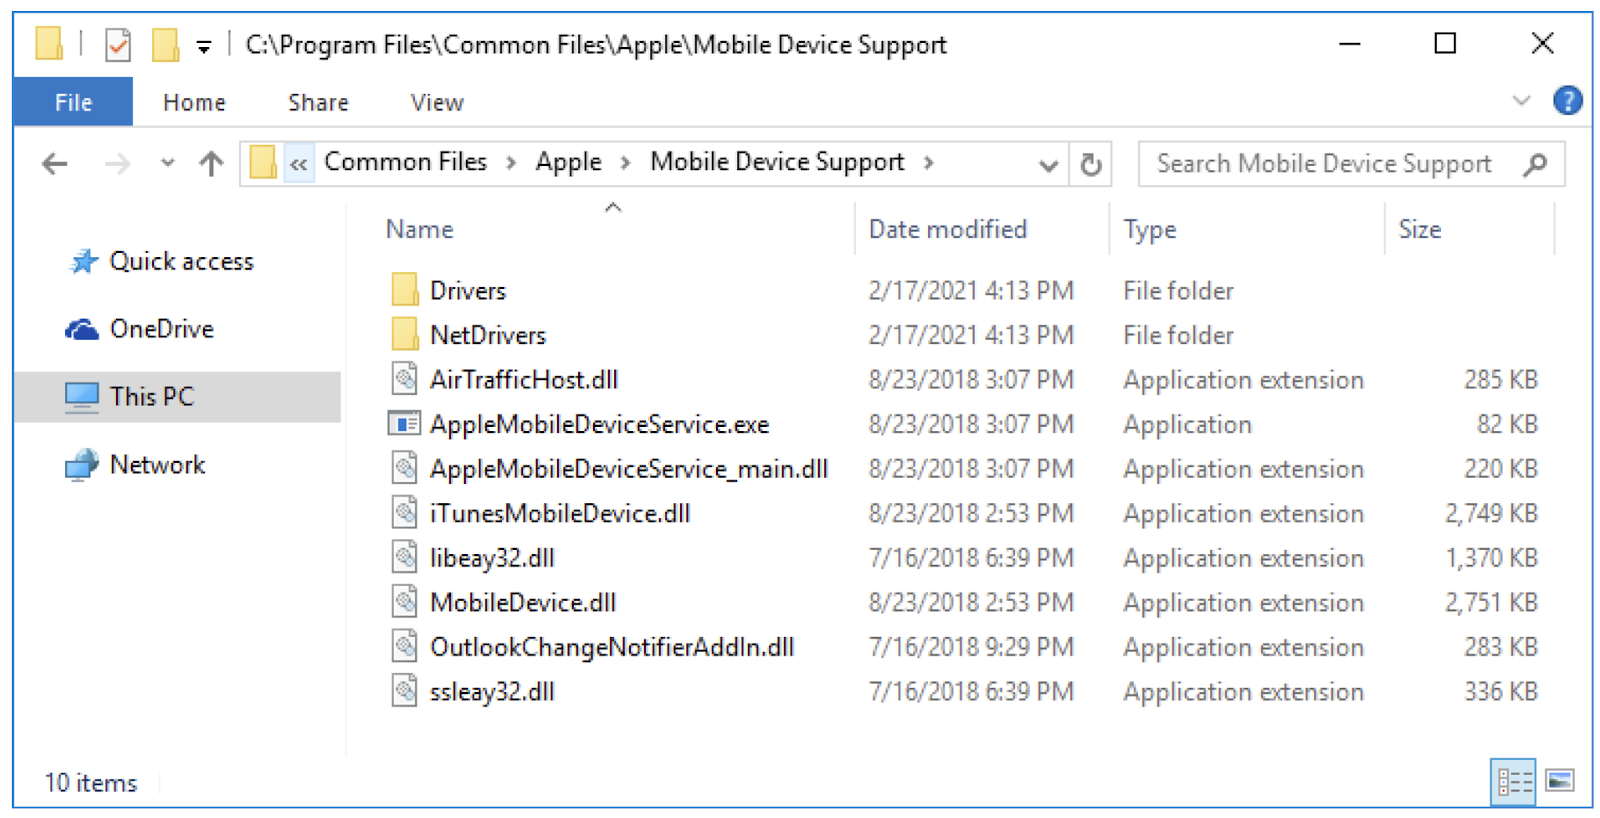Click inside the search box
This screenshot has width=1600, height=818.
click(x=1320, y=163)
